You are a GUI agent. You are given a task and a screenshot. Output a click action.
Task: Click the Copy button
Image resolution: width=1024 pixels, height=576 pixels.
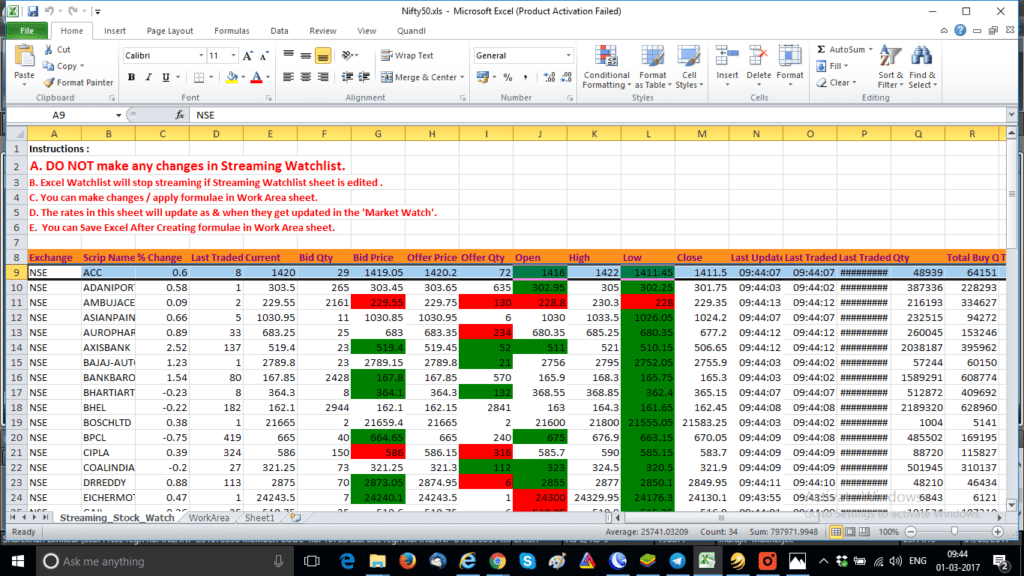click(x=61, y=66)
